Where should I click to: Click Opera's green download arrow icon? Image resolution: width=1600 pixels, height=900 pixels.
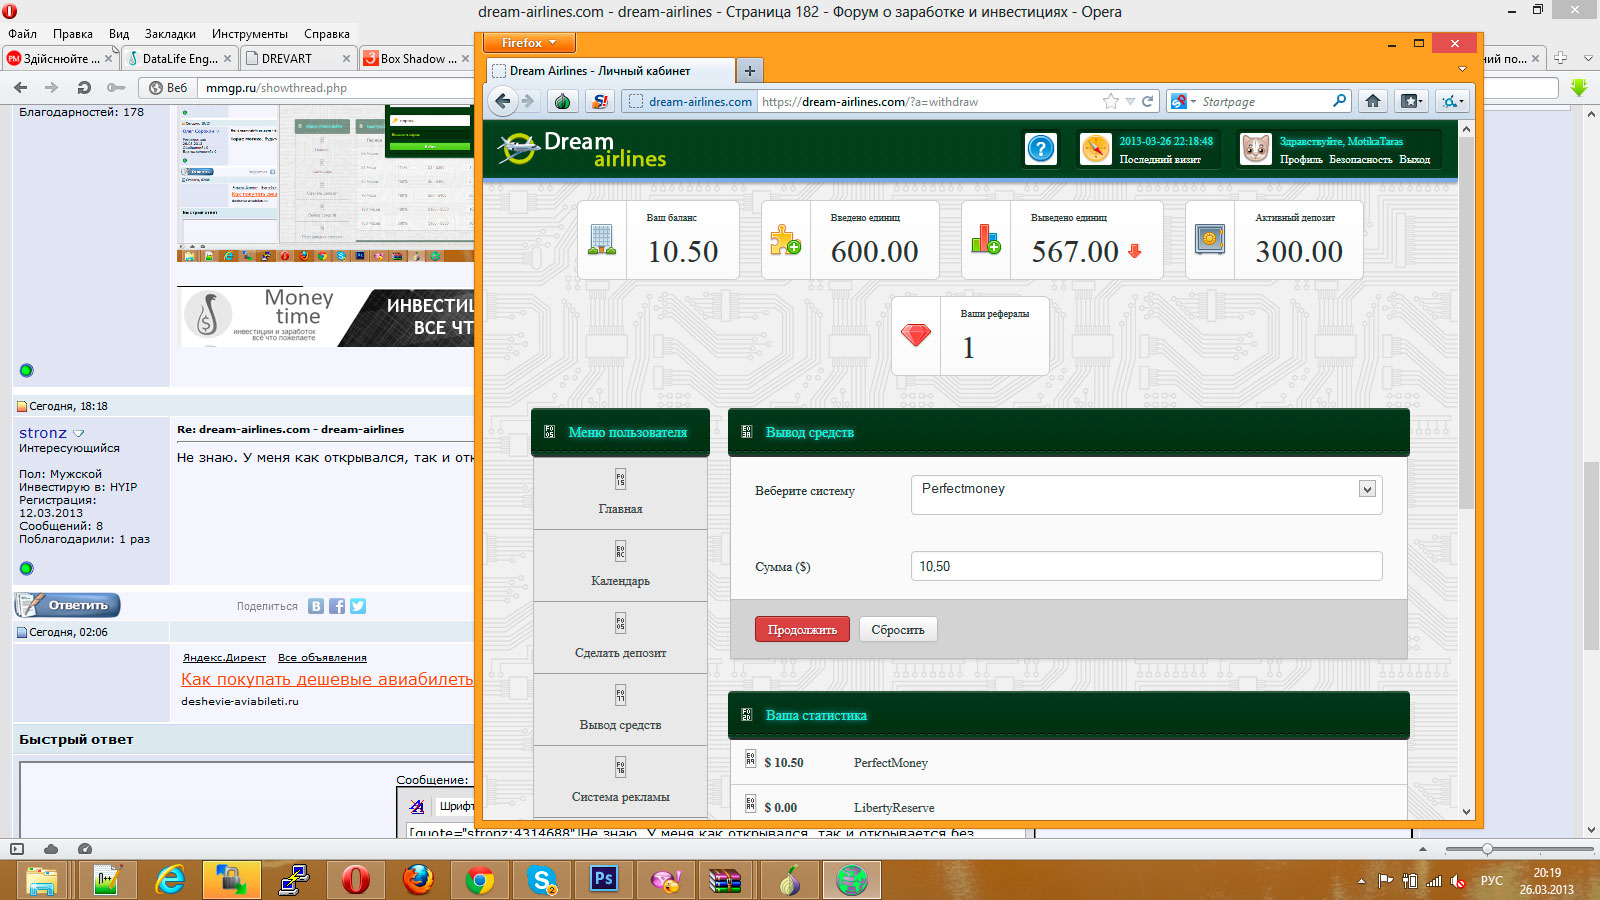pos(1579,88)
